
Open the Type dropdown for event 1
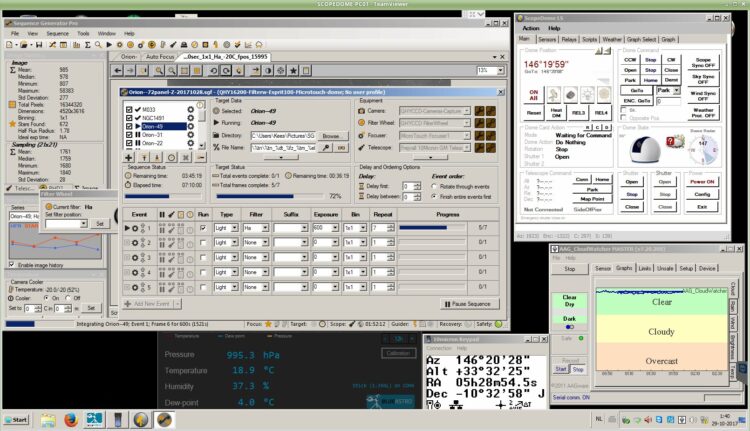(234, 228)
